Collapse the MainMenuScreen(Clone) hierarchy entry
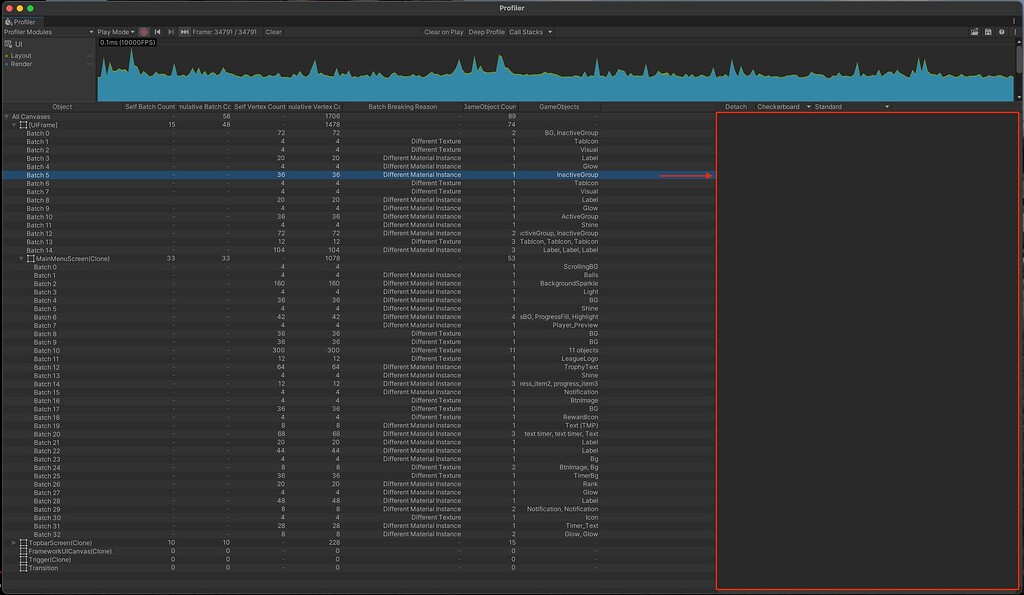The image size is (1024, 595). (20, 258)
